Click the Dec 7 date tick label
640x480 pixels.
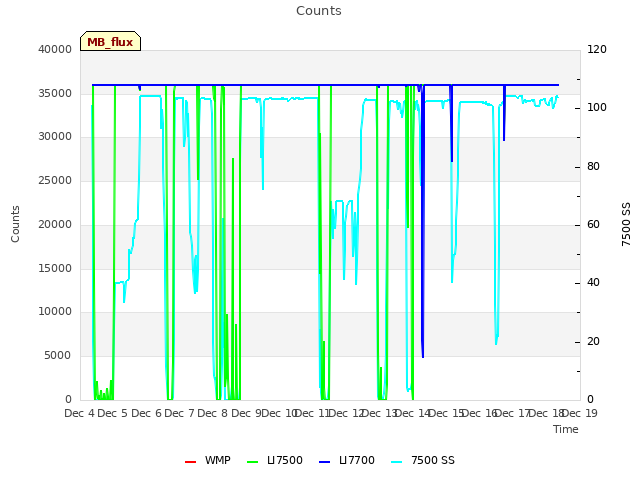point(179,413)
